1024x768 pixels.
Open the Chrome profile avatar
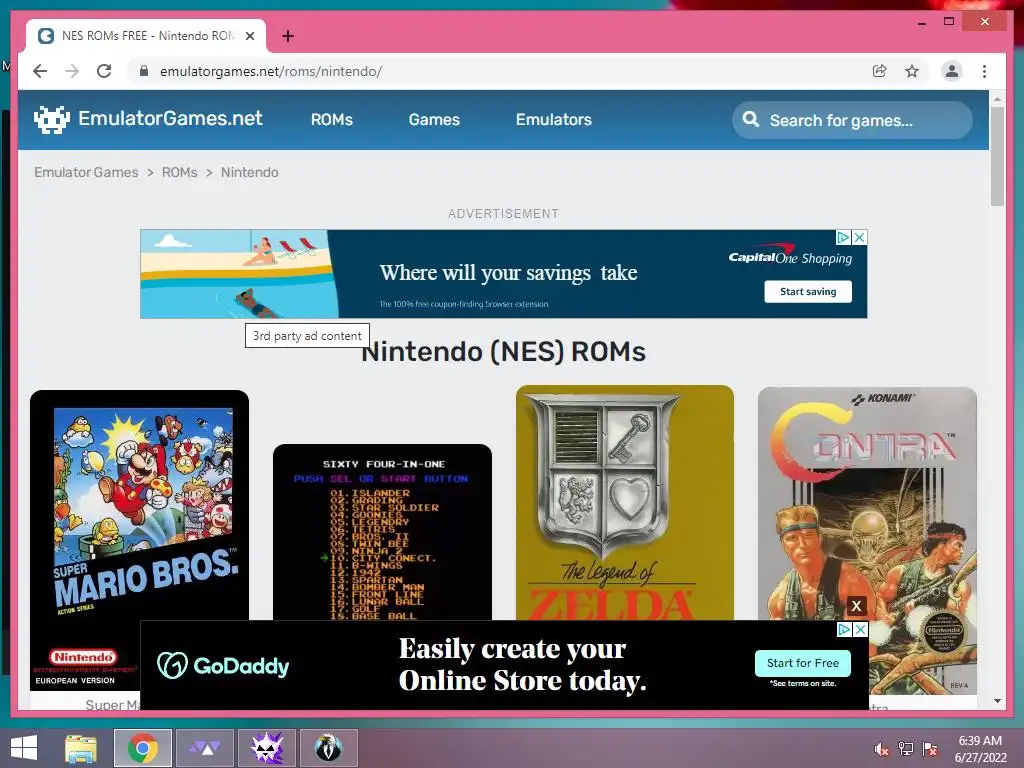(x=952, y=71)
